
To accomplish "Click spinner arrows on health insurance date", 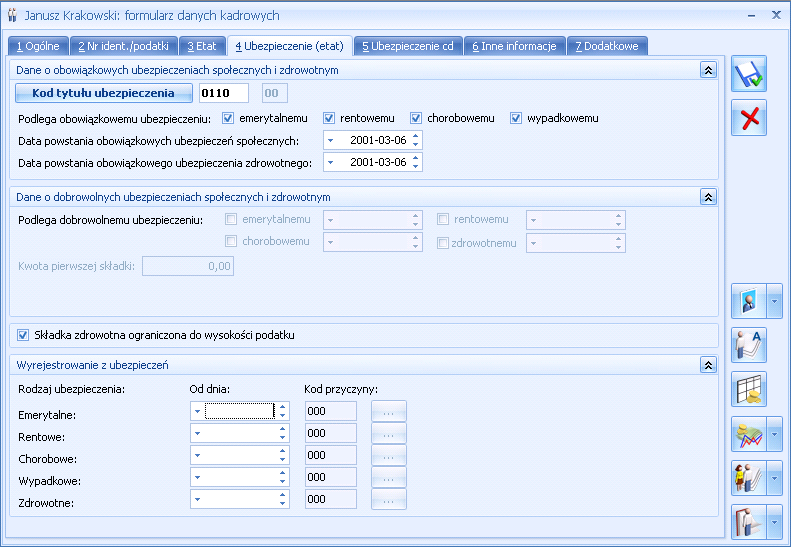I will tap(416, 162).
